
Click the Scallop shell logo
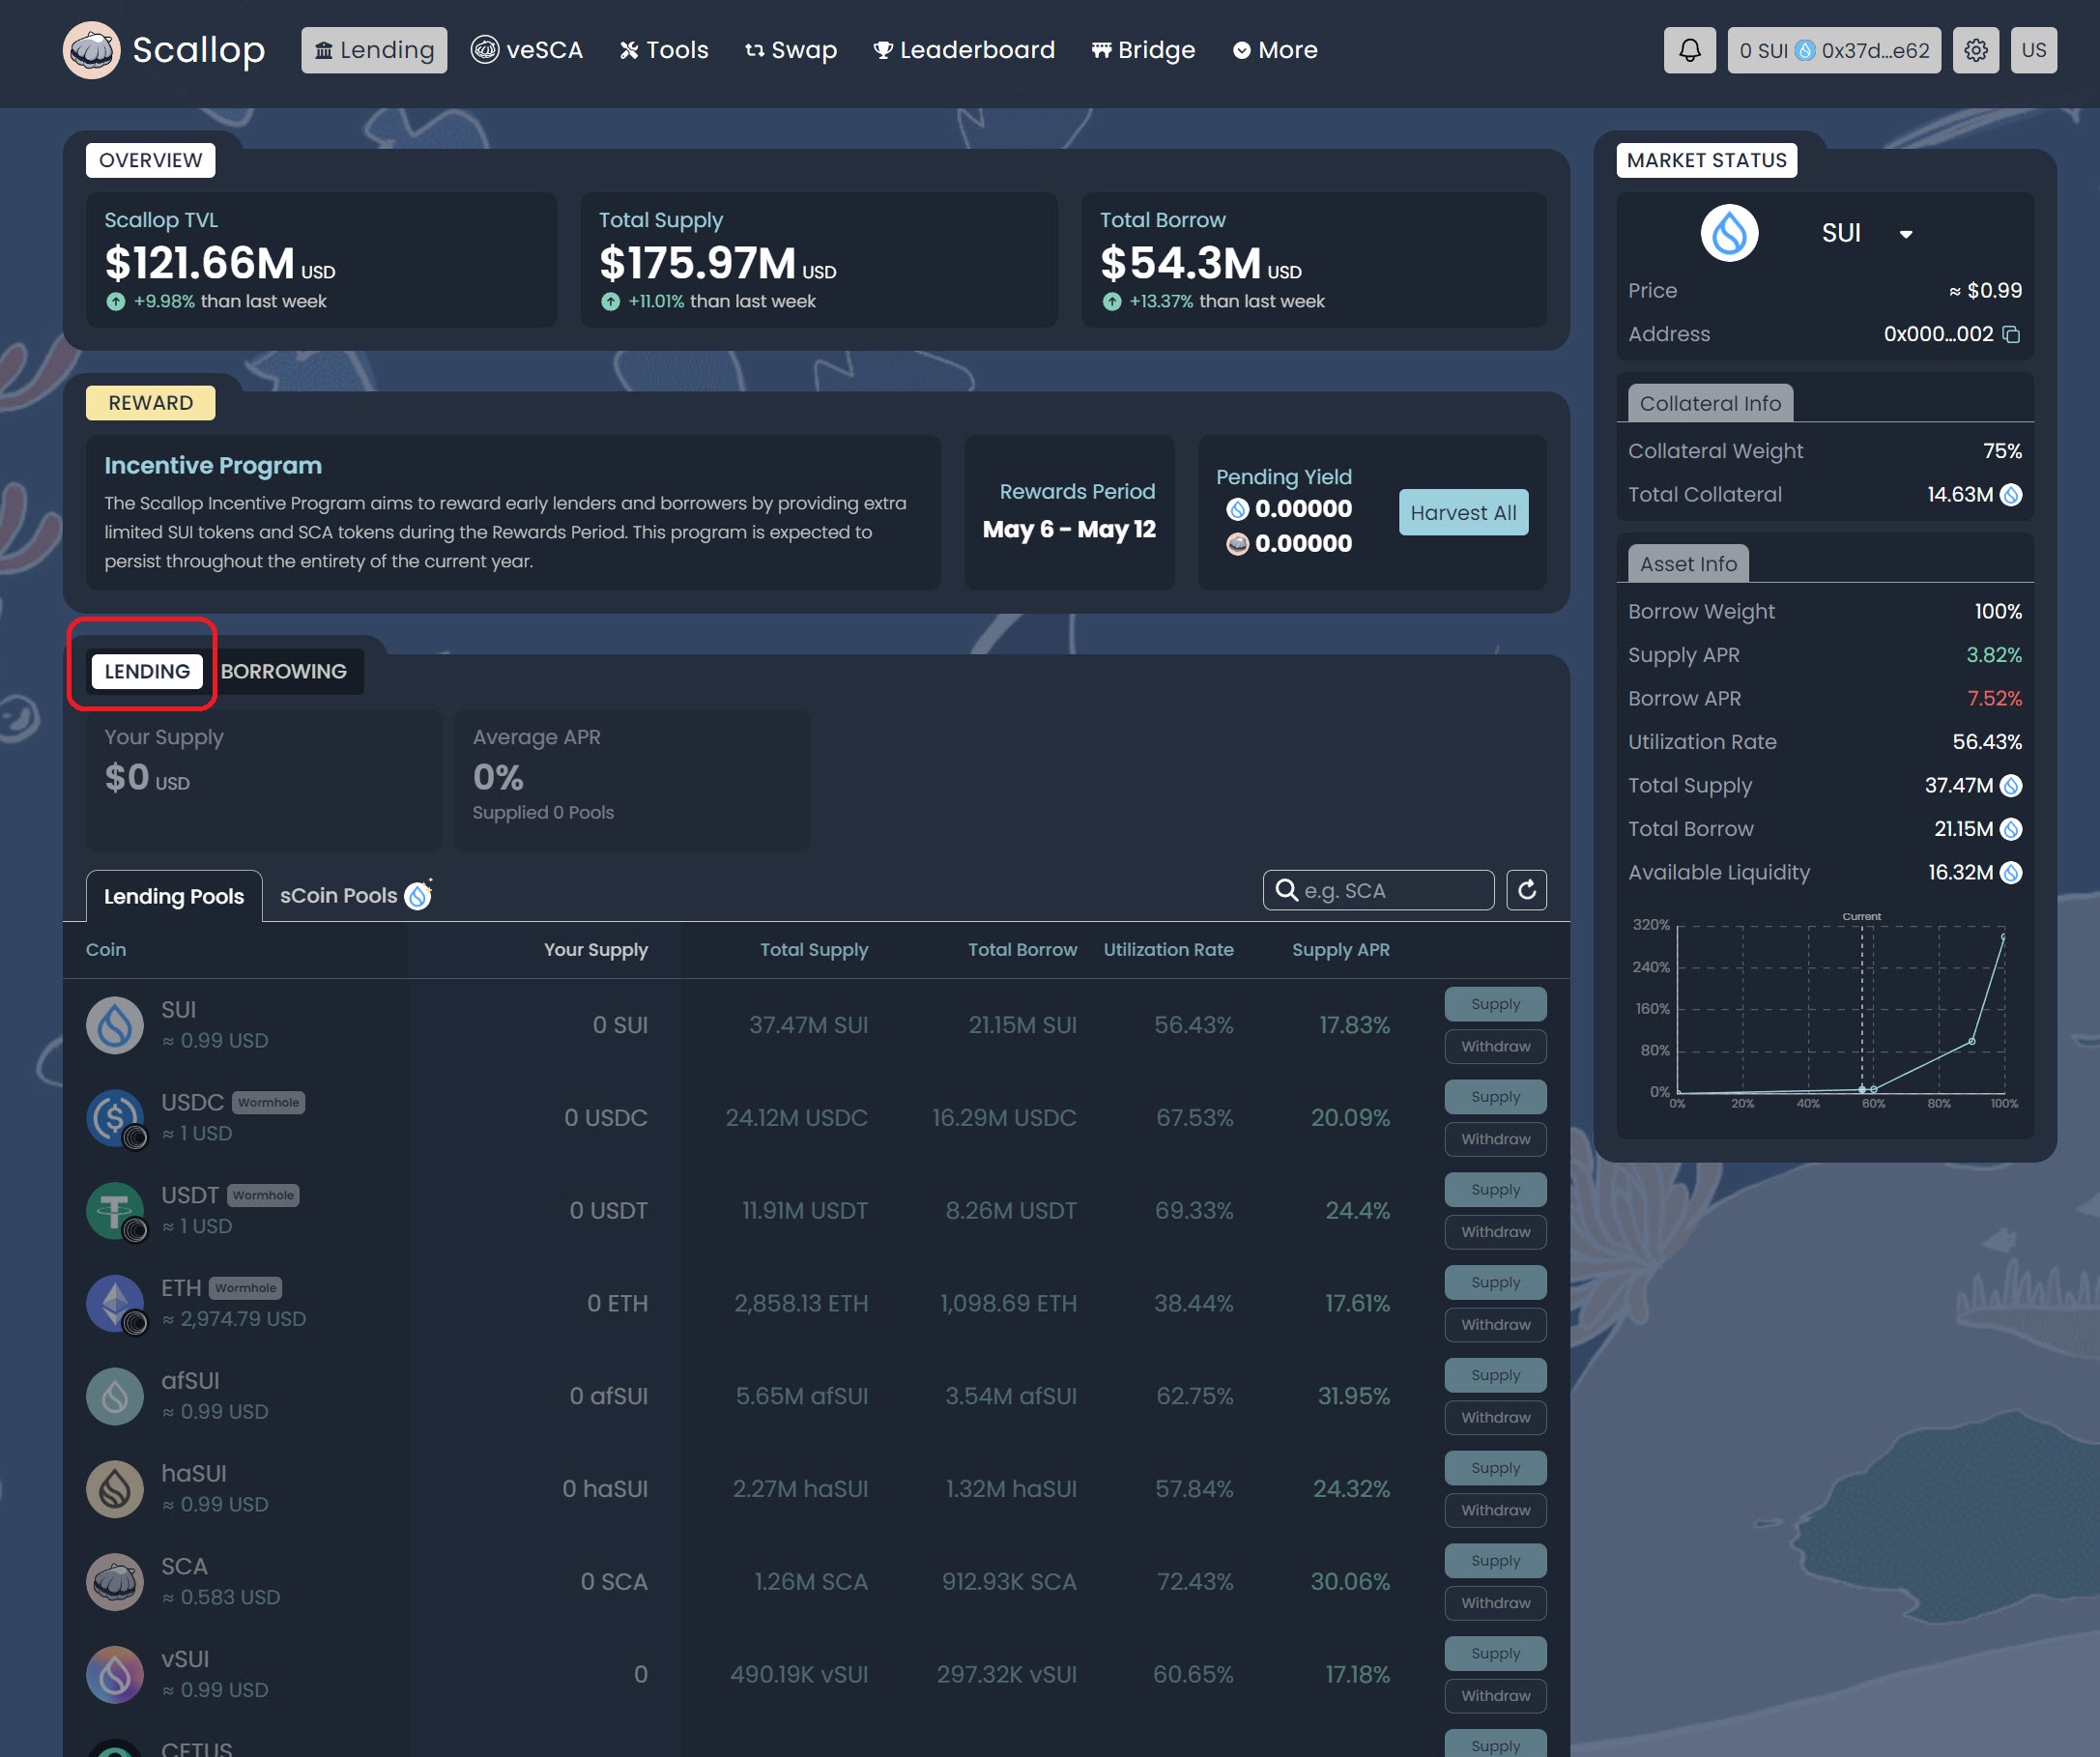tap(91, 50)
